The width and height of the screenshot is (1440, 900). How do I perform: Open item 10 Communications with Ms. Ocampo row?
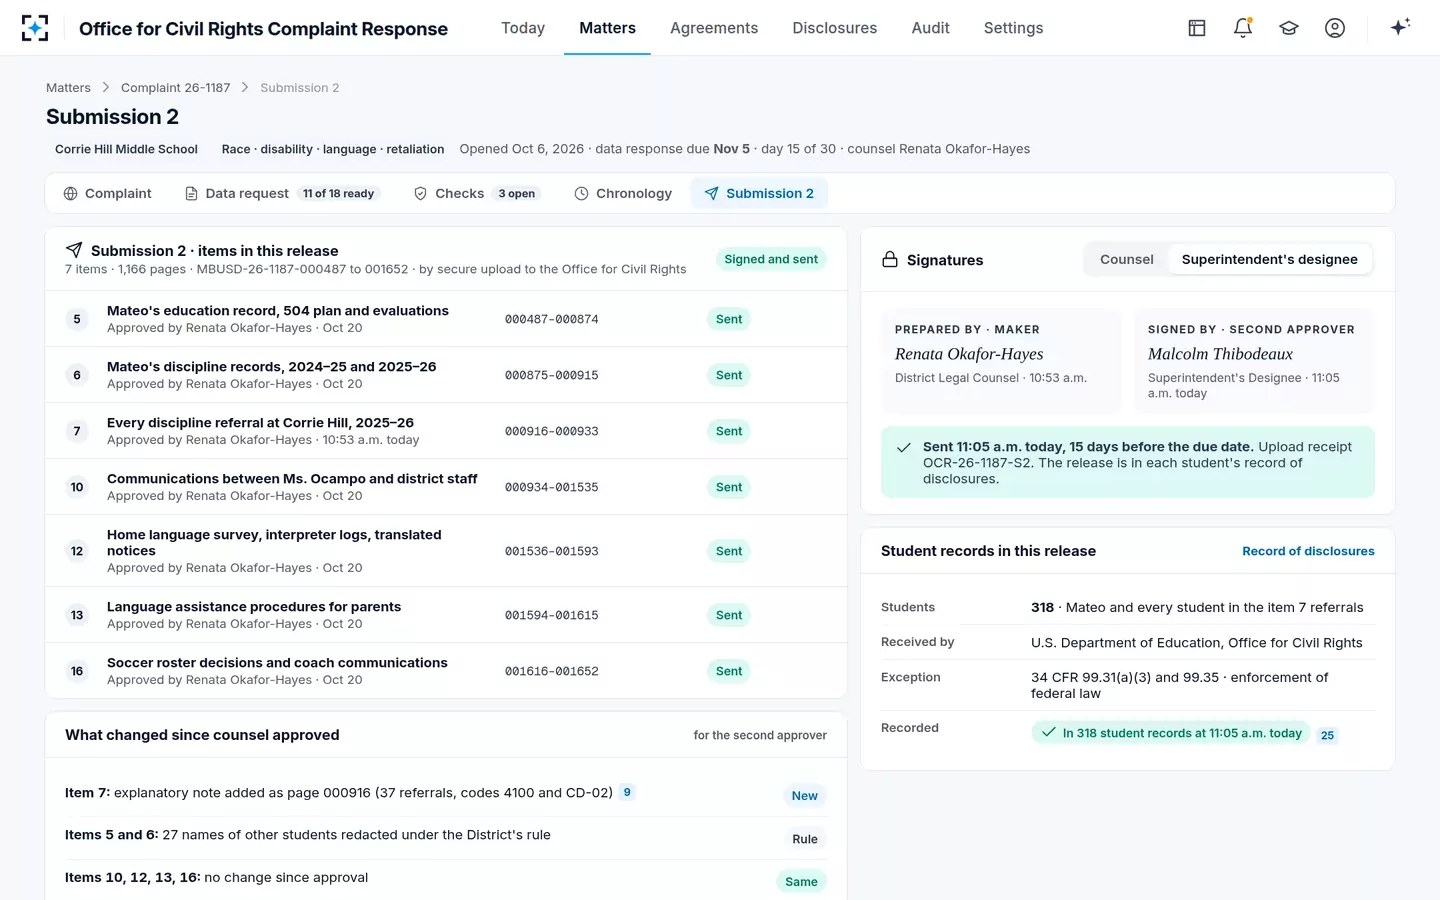[x=446, y=487]
